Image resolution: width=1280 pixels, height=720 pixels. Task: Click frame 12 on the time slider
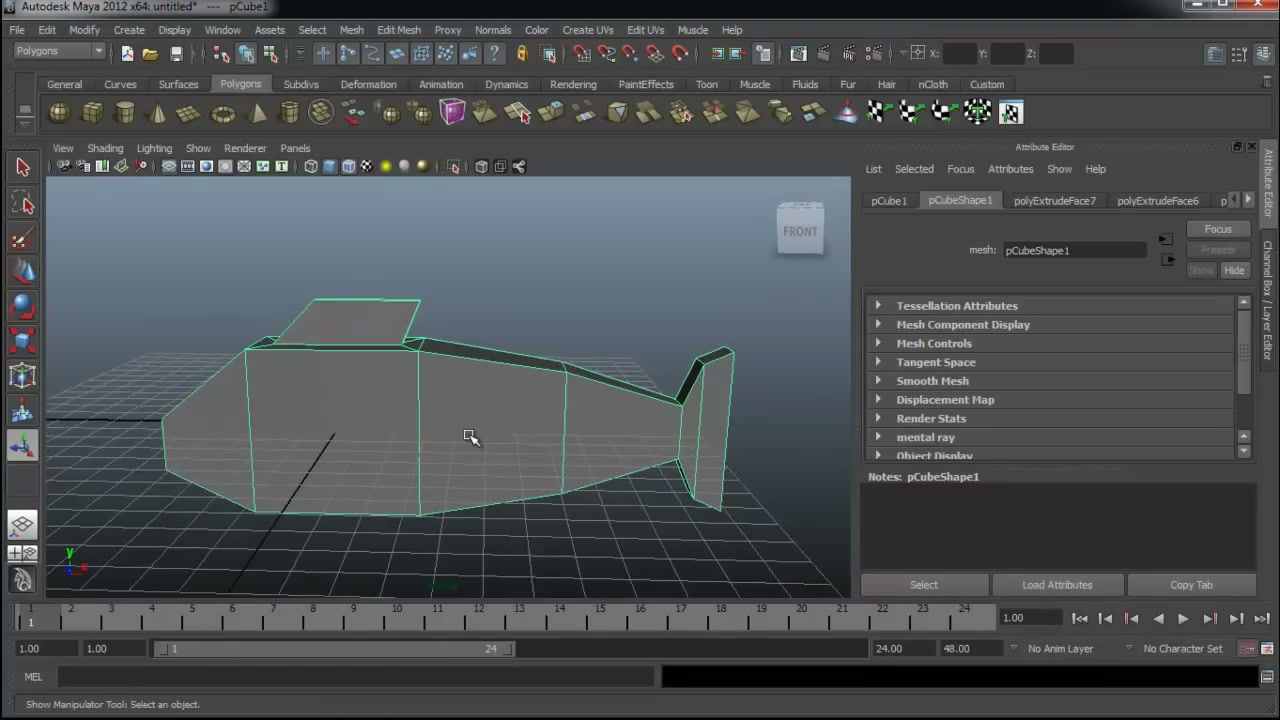click(x=478, y=616)
